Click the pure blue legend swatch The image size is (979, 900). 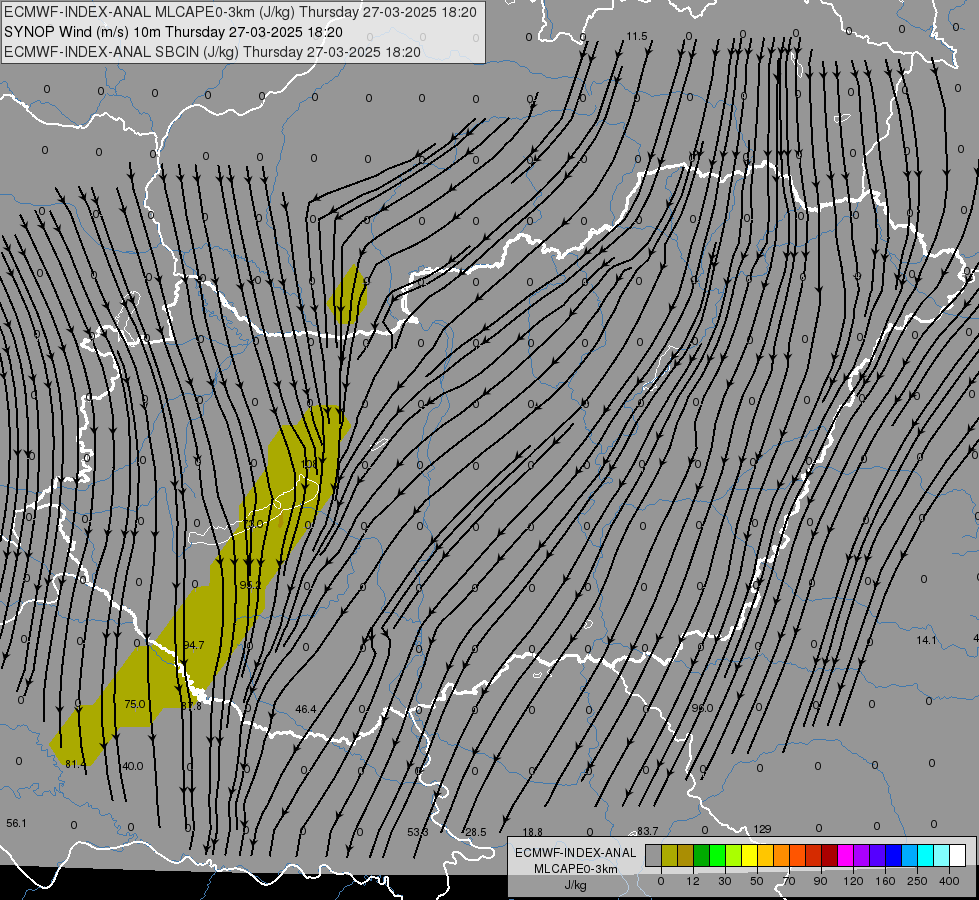point(894,855)
